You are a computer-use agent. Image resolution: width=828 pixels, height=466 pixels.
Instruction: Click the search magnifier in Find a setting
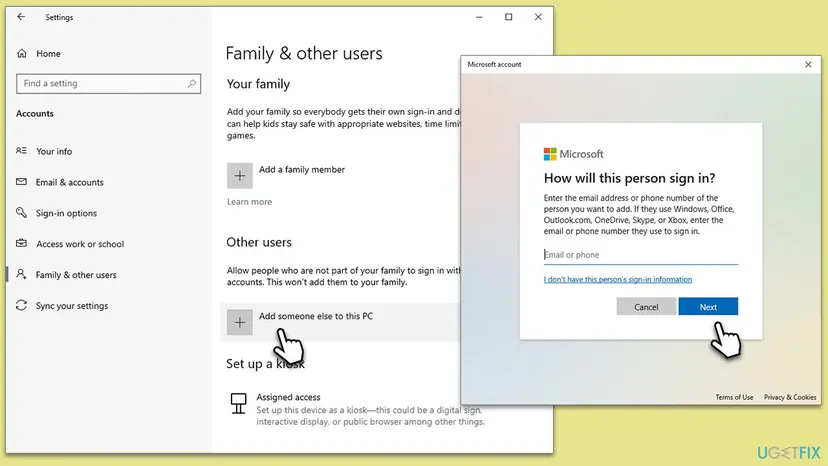(x=191, y=83)
